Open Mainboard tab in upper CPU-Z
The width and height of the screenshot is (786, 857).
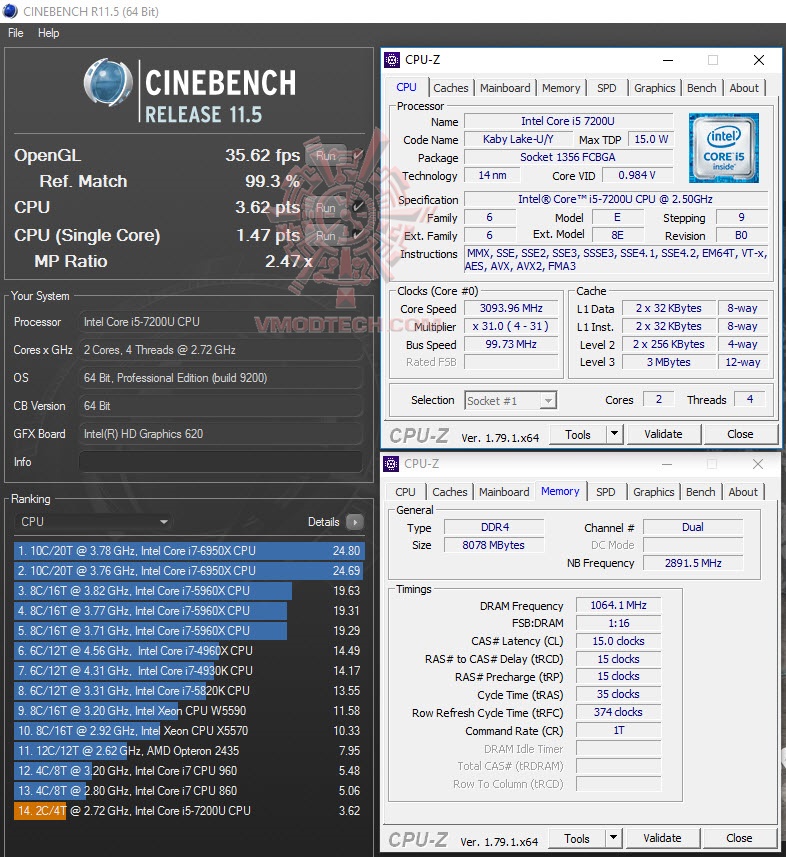tap(505, 88)
